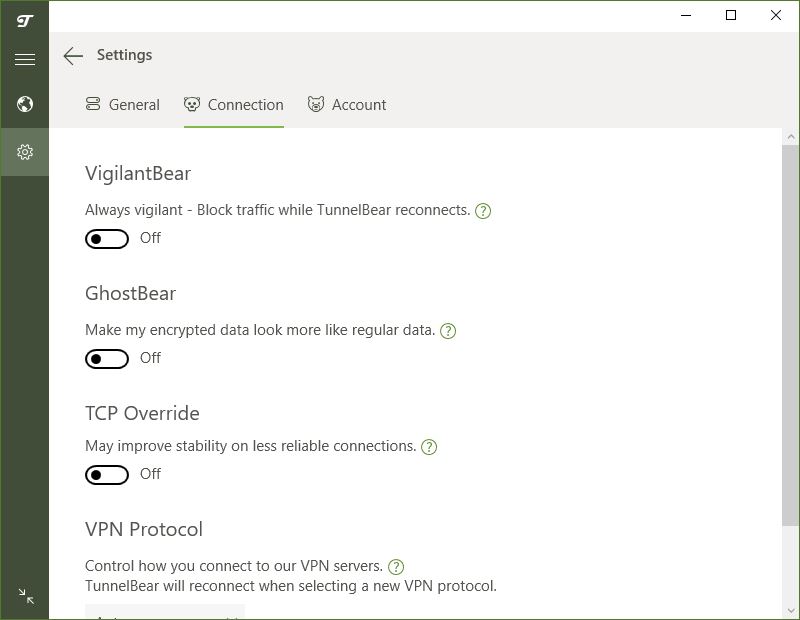Select the Connection tab
Image resolution: width=800 pixels, height=620 pixels.
pos(234,105)
